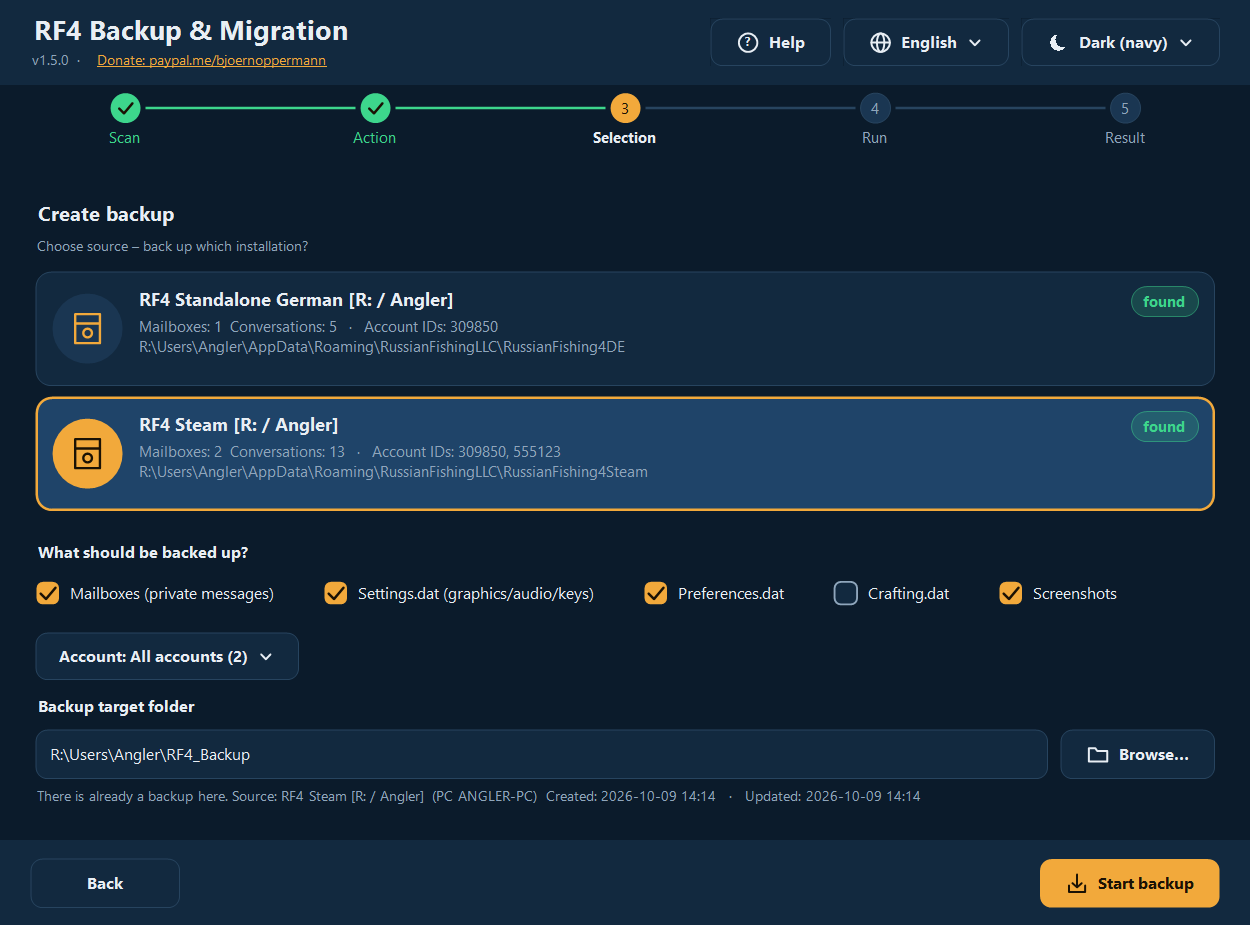Image resolution: width=1250 pixels, height=925 pixels.
Task: Click the step 3 Selection circle
Action: pyautogui.click(x=625, y=108)
